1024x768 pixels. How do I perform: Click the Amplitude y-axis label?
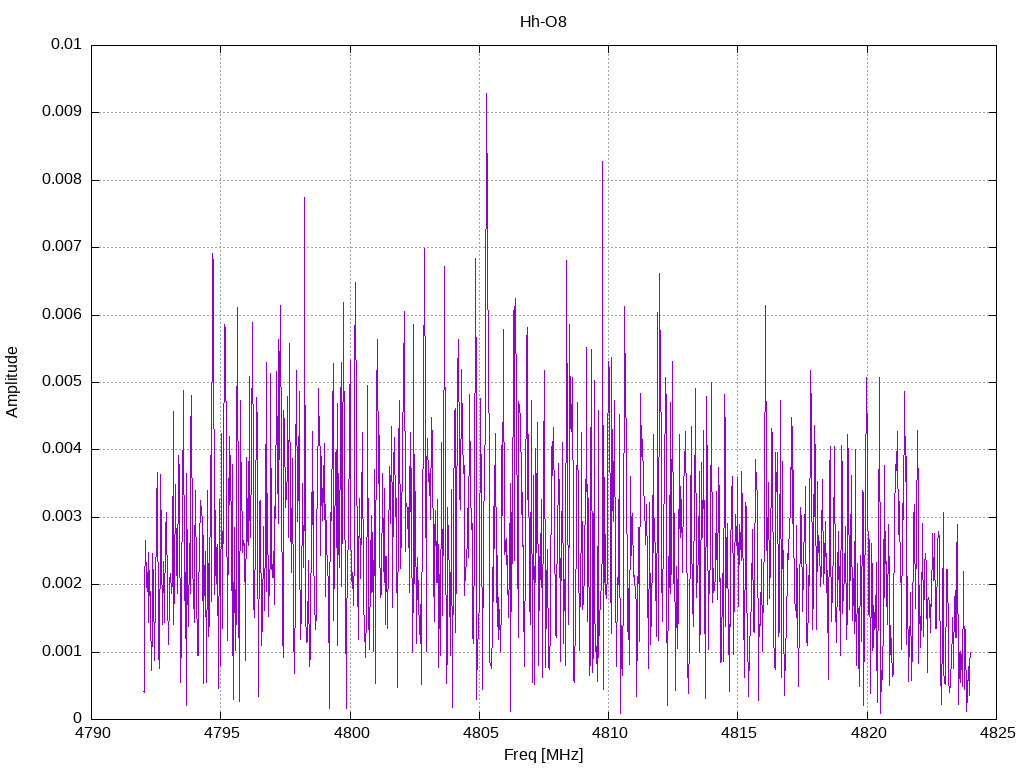pos(12,382)
